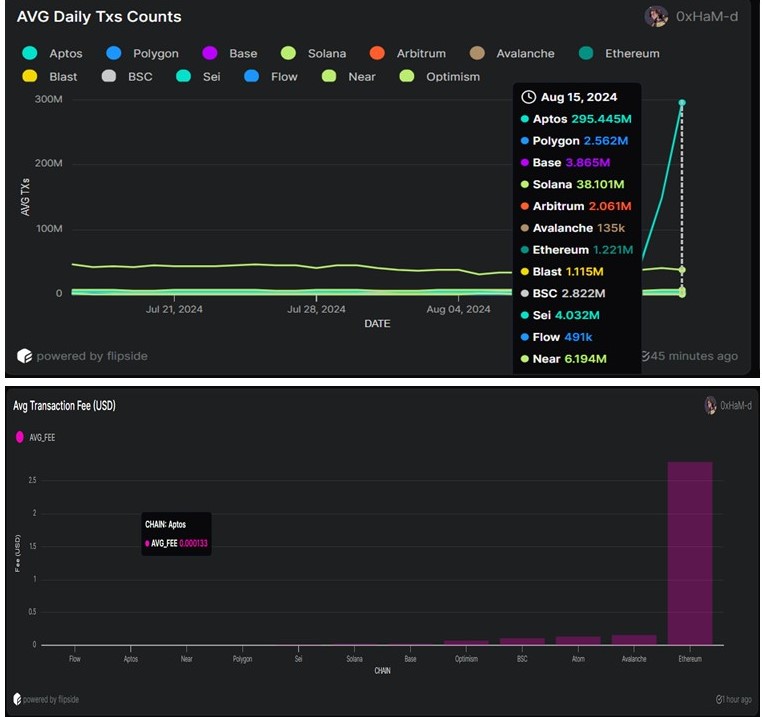Click flipside logo icon in top chart
Viewport: 762px width, 717px height.
[x=24, y=356]
